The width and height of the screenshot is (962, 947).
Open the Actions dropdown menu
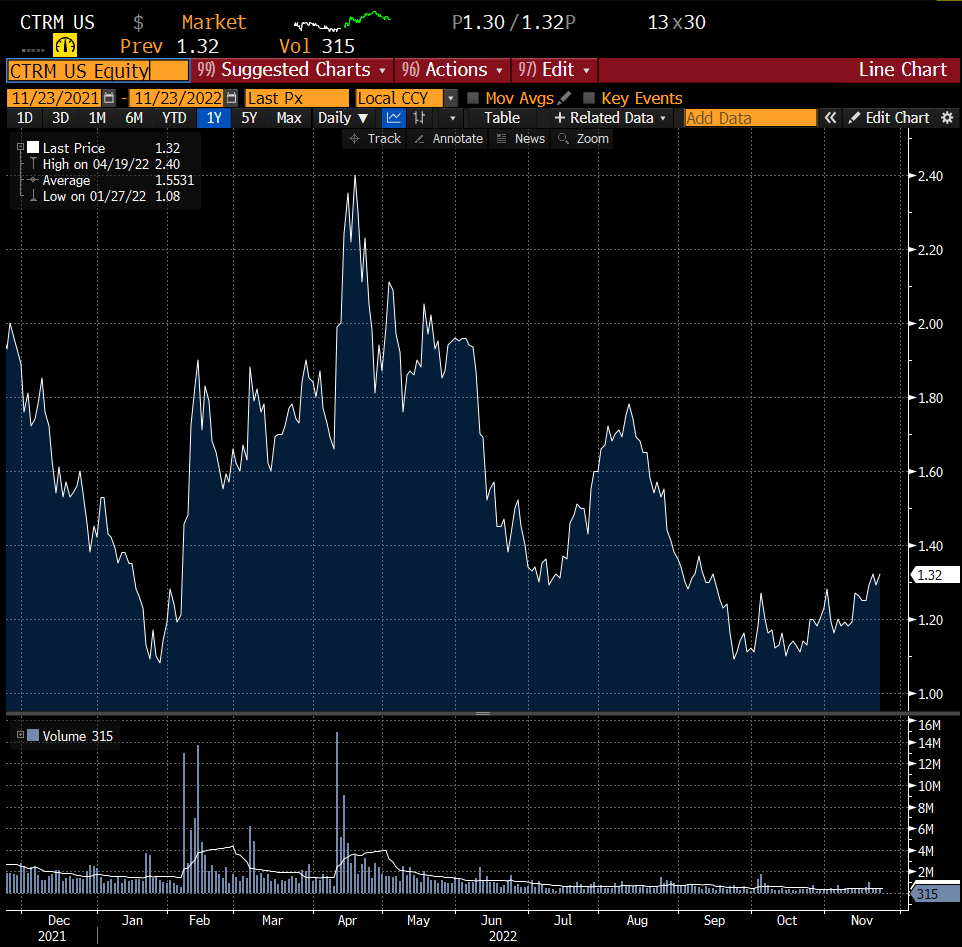click(452, 70)
